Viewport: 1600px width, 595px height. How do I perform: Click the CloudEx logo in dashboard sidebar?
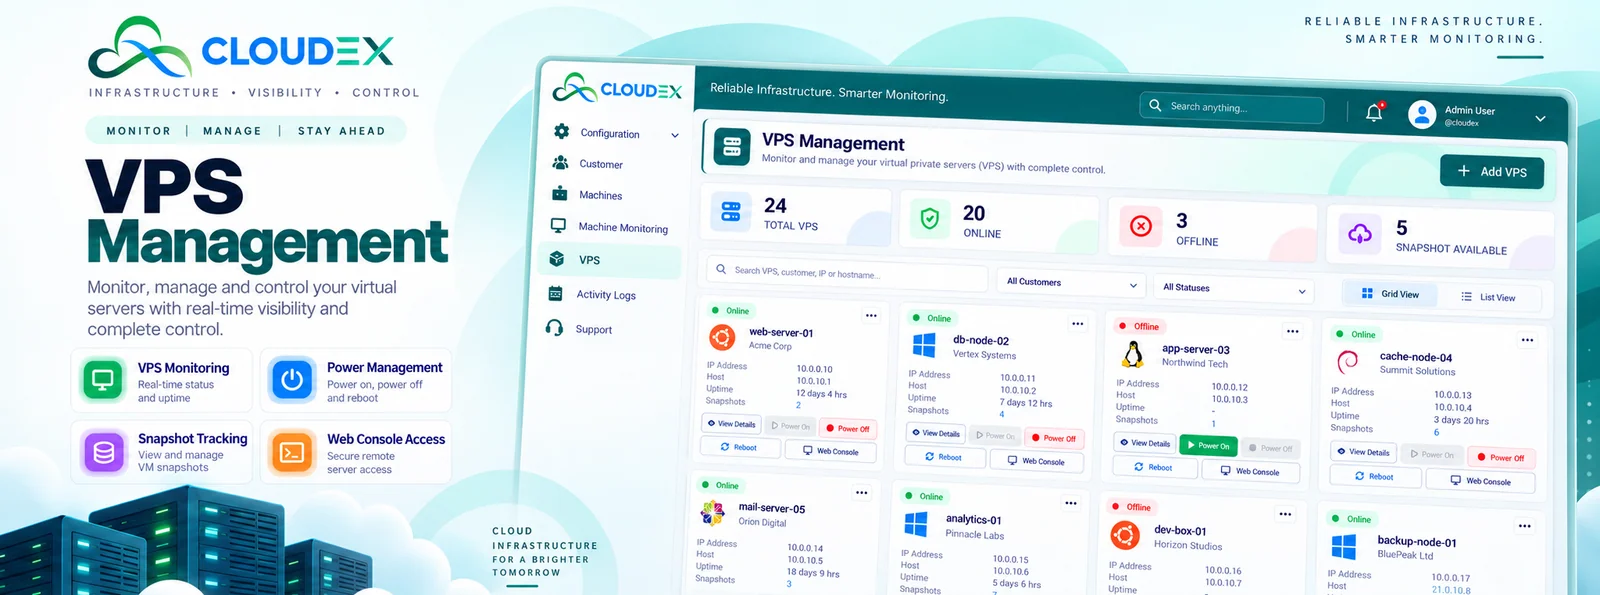617,89
